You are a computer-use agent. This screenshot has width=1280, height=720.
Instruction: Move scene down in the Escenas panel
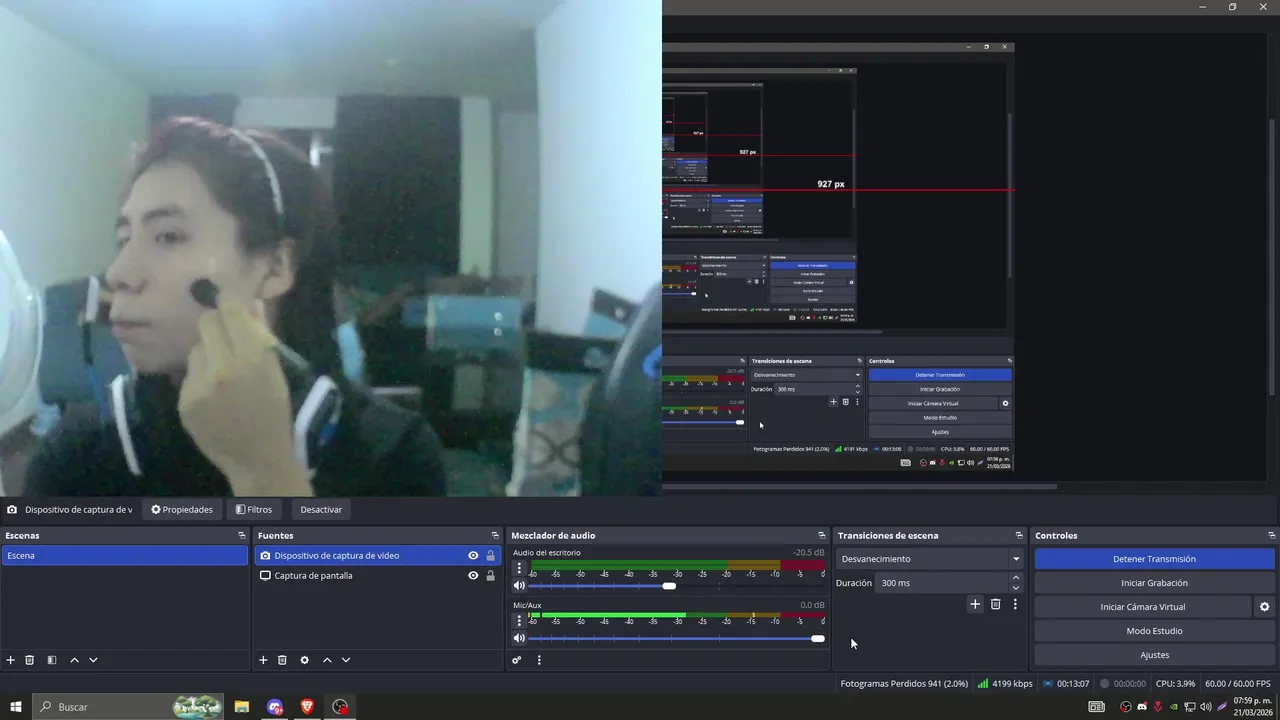coord(93,660)
